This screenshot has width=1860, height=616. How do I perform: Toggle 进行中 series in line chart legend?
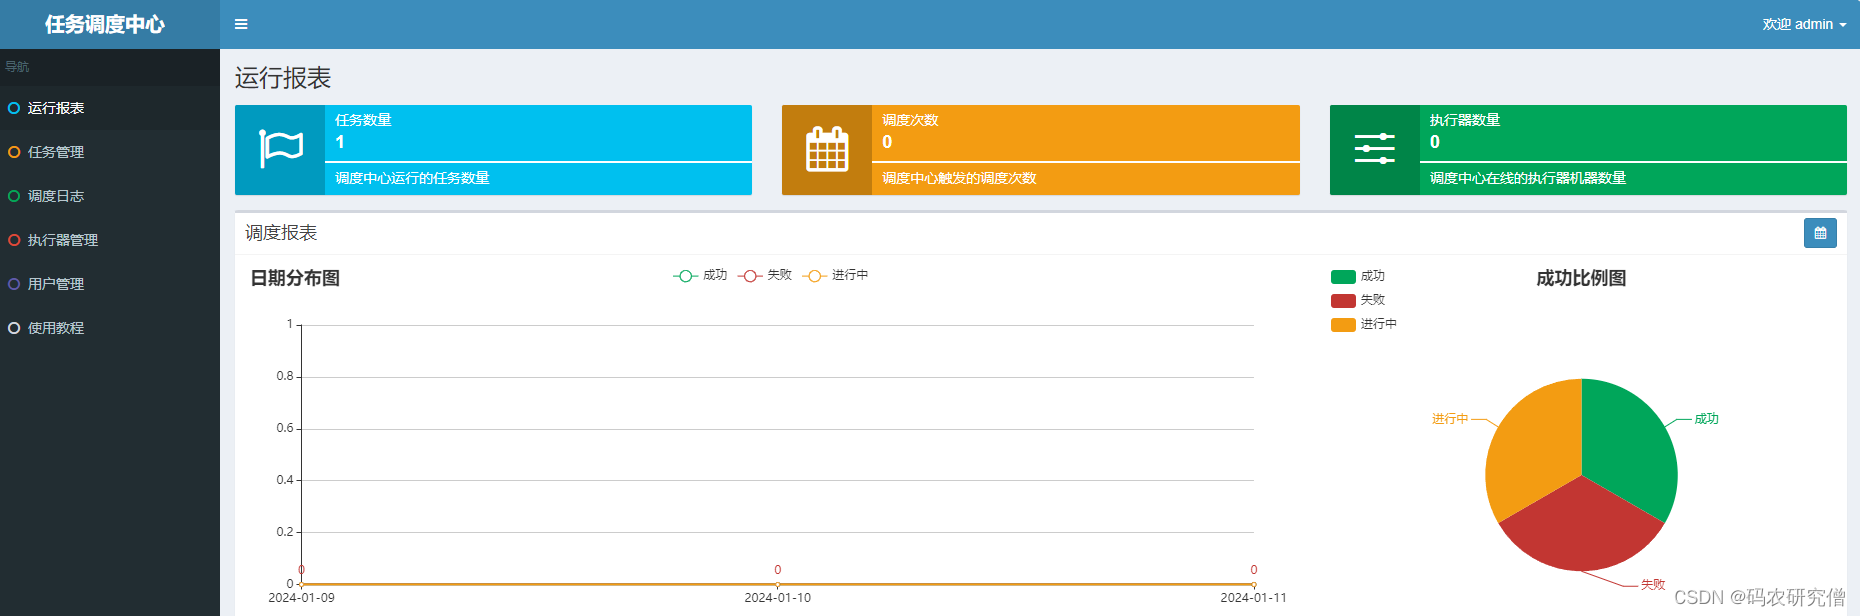click(835, 275)
